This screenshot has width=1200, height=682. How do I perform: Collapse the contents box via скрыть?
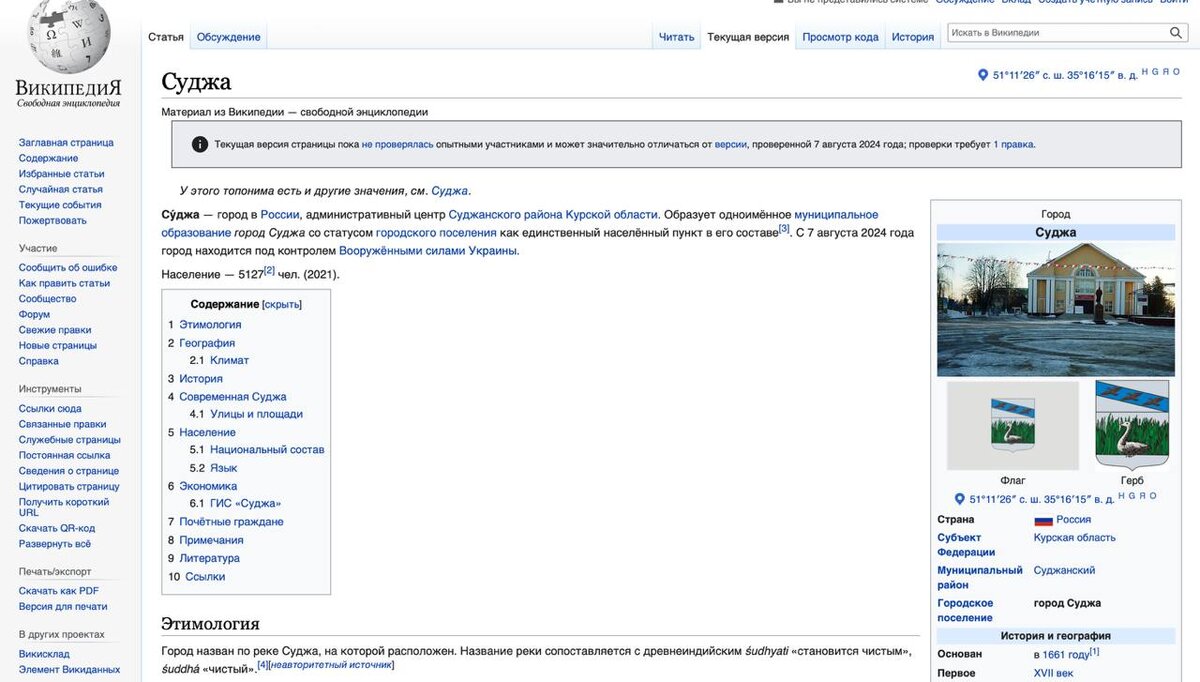pos(281,304)
